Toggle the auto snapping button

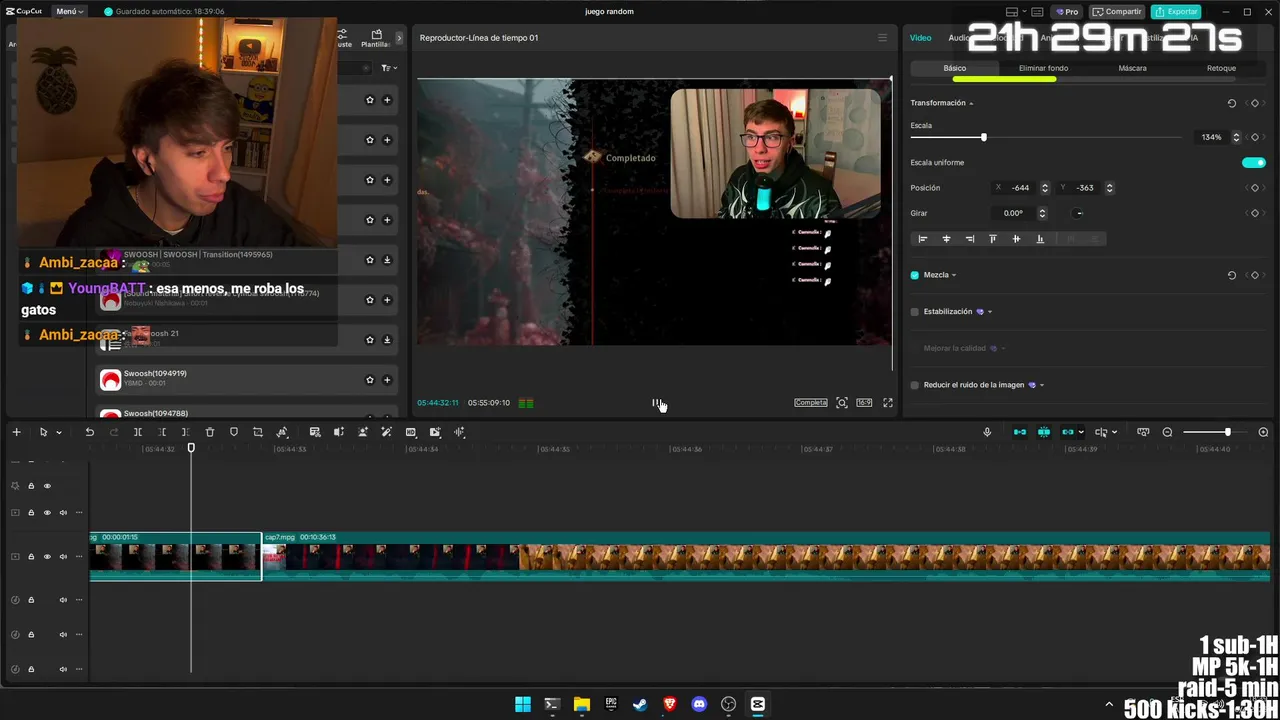click(x=1044, y=432)
